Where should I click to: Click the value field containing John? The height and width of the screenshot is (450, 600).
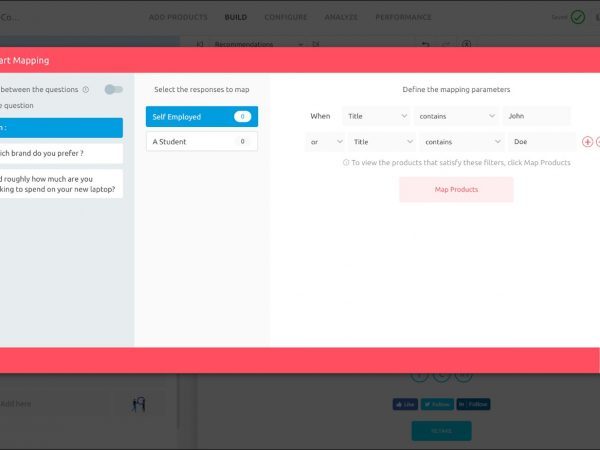536,116
